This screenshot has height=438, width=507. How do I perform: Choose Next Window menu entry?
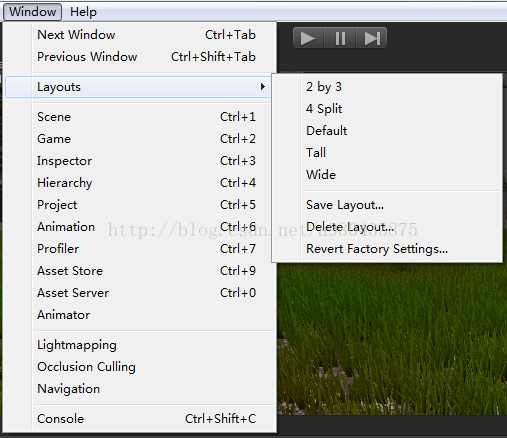click(x=140, y=35)
